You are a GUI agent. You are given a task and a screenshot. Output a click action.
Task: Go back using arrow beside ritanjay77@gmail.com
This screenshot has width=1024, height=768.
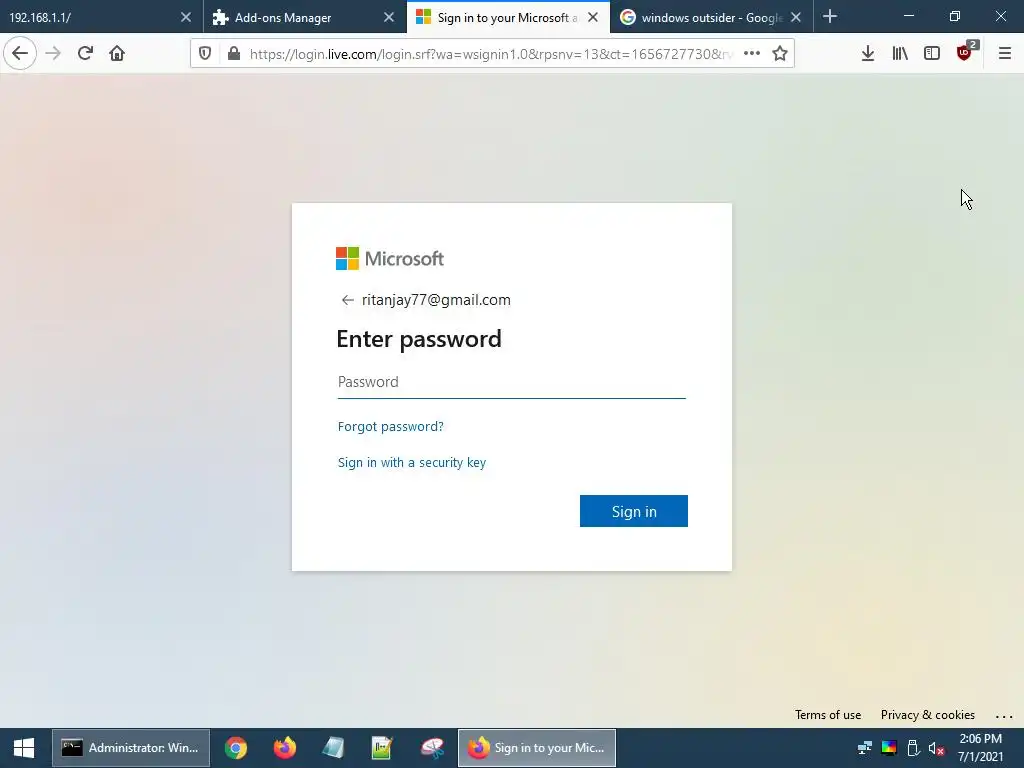347,300
